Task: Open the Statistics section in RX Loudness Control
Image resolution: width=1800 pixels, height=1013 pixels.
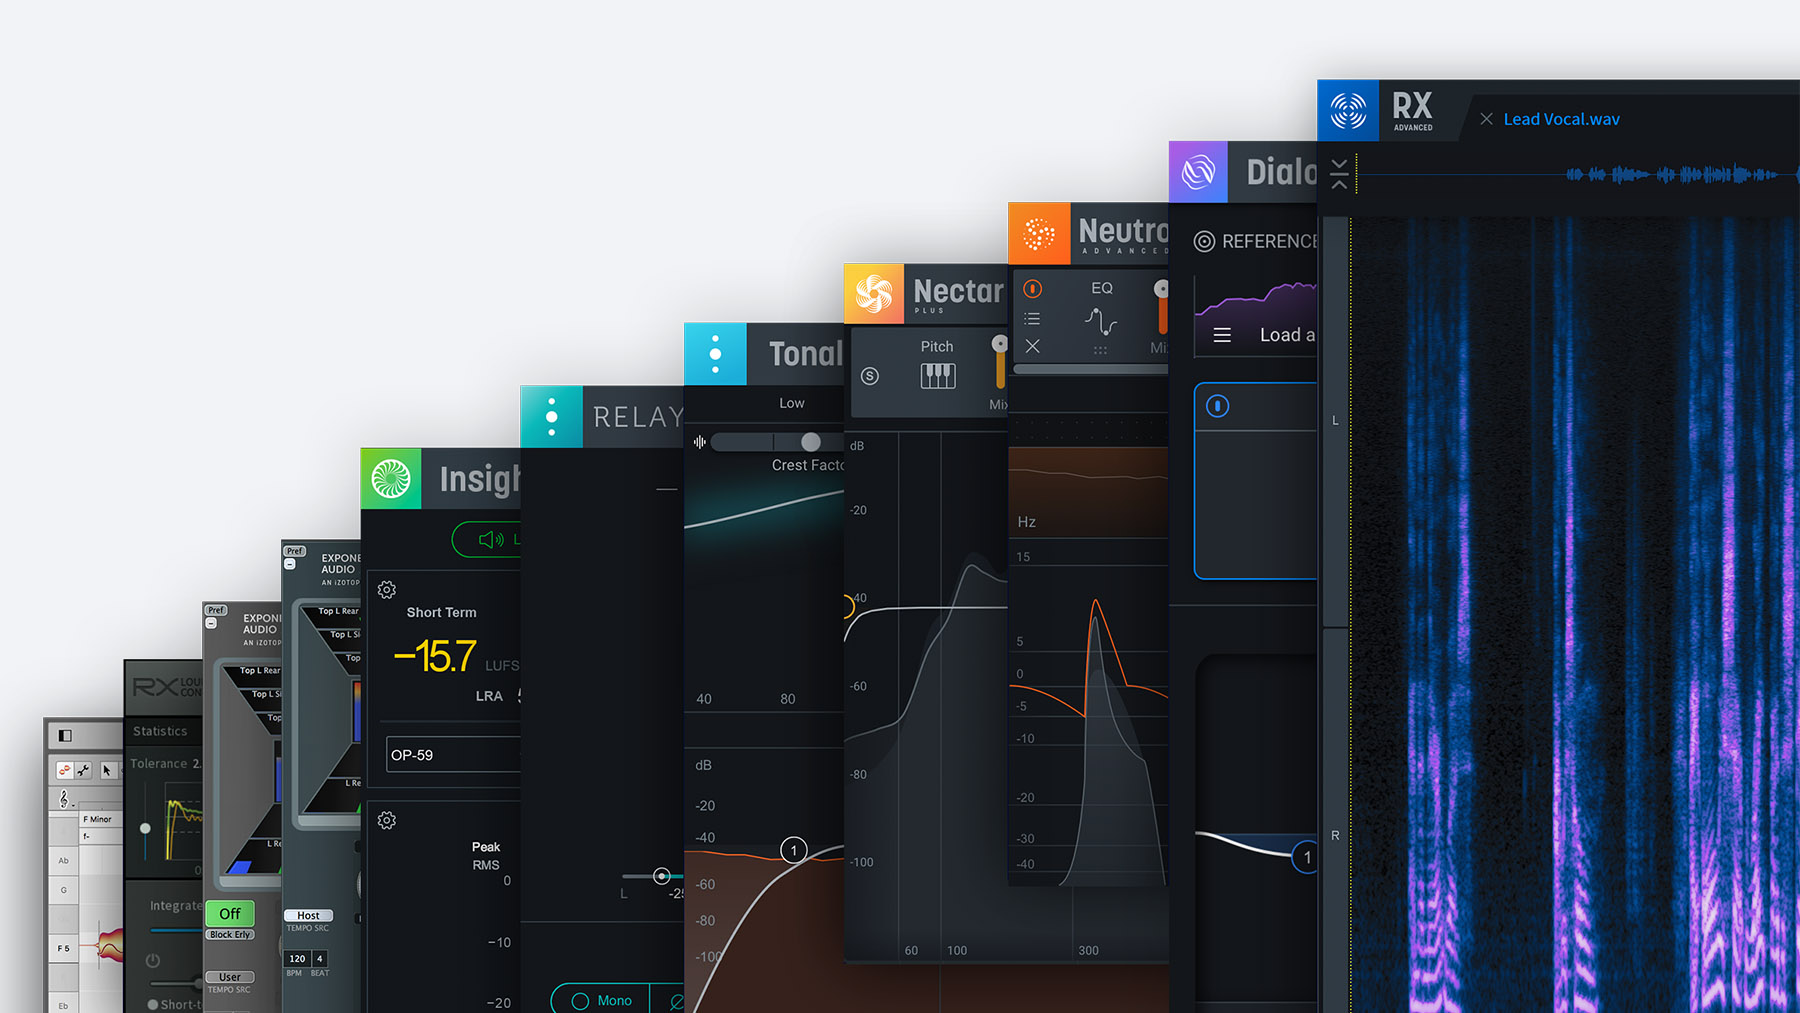Action: click(x=160, y=731)
